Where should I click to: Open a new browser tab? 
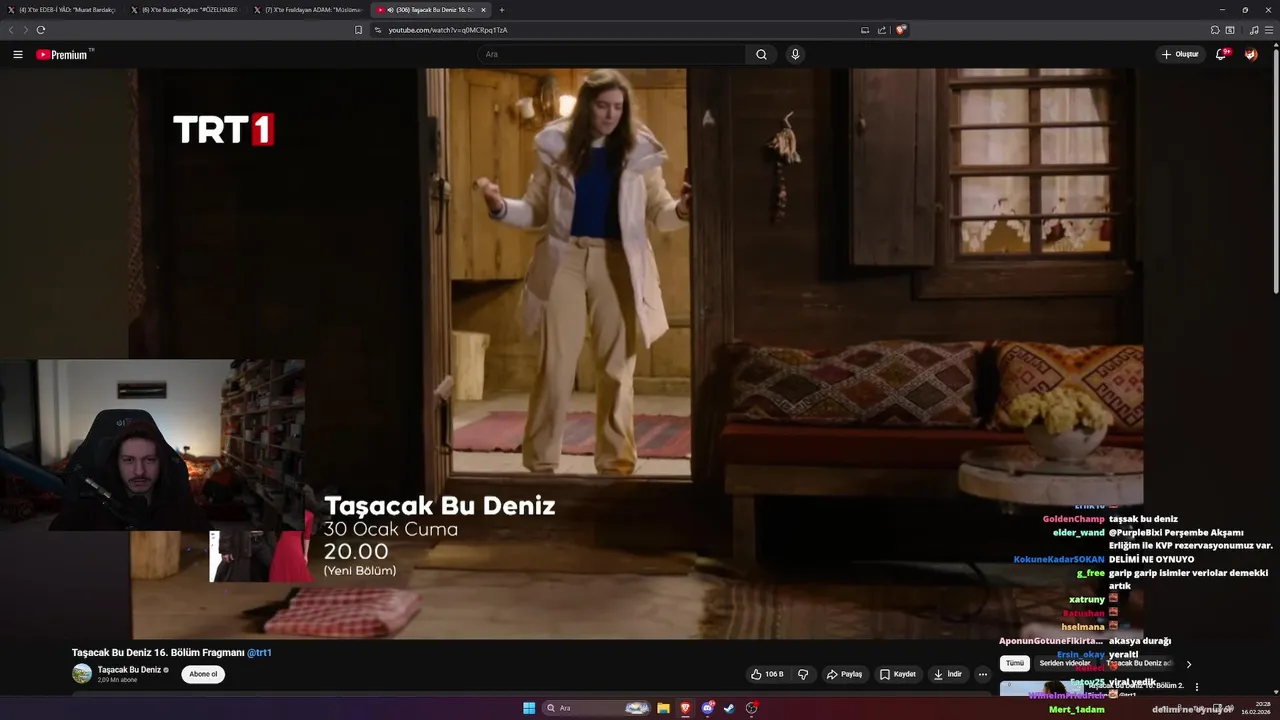coord(502,9)
